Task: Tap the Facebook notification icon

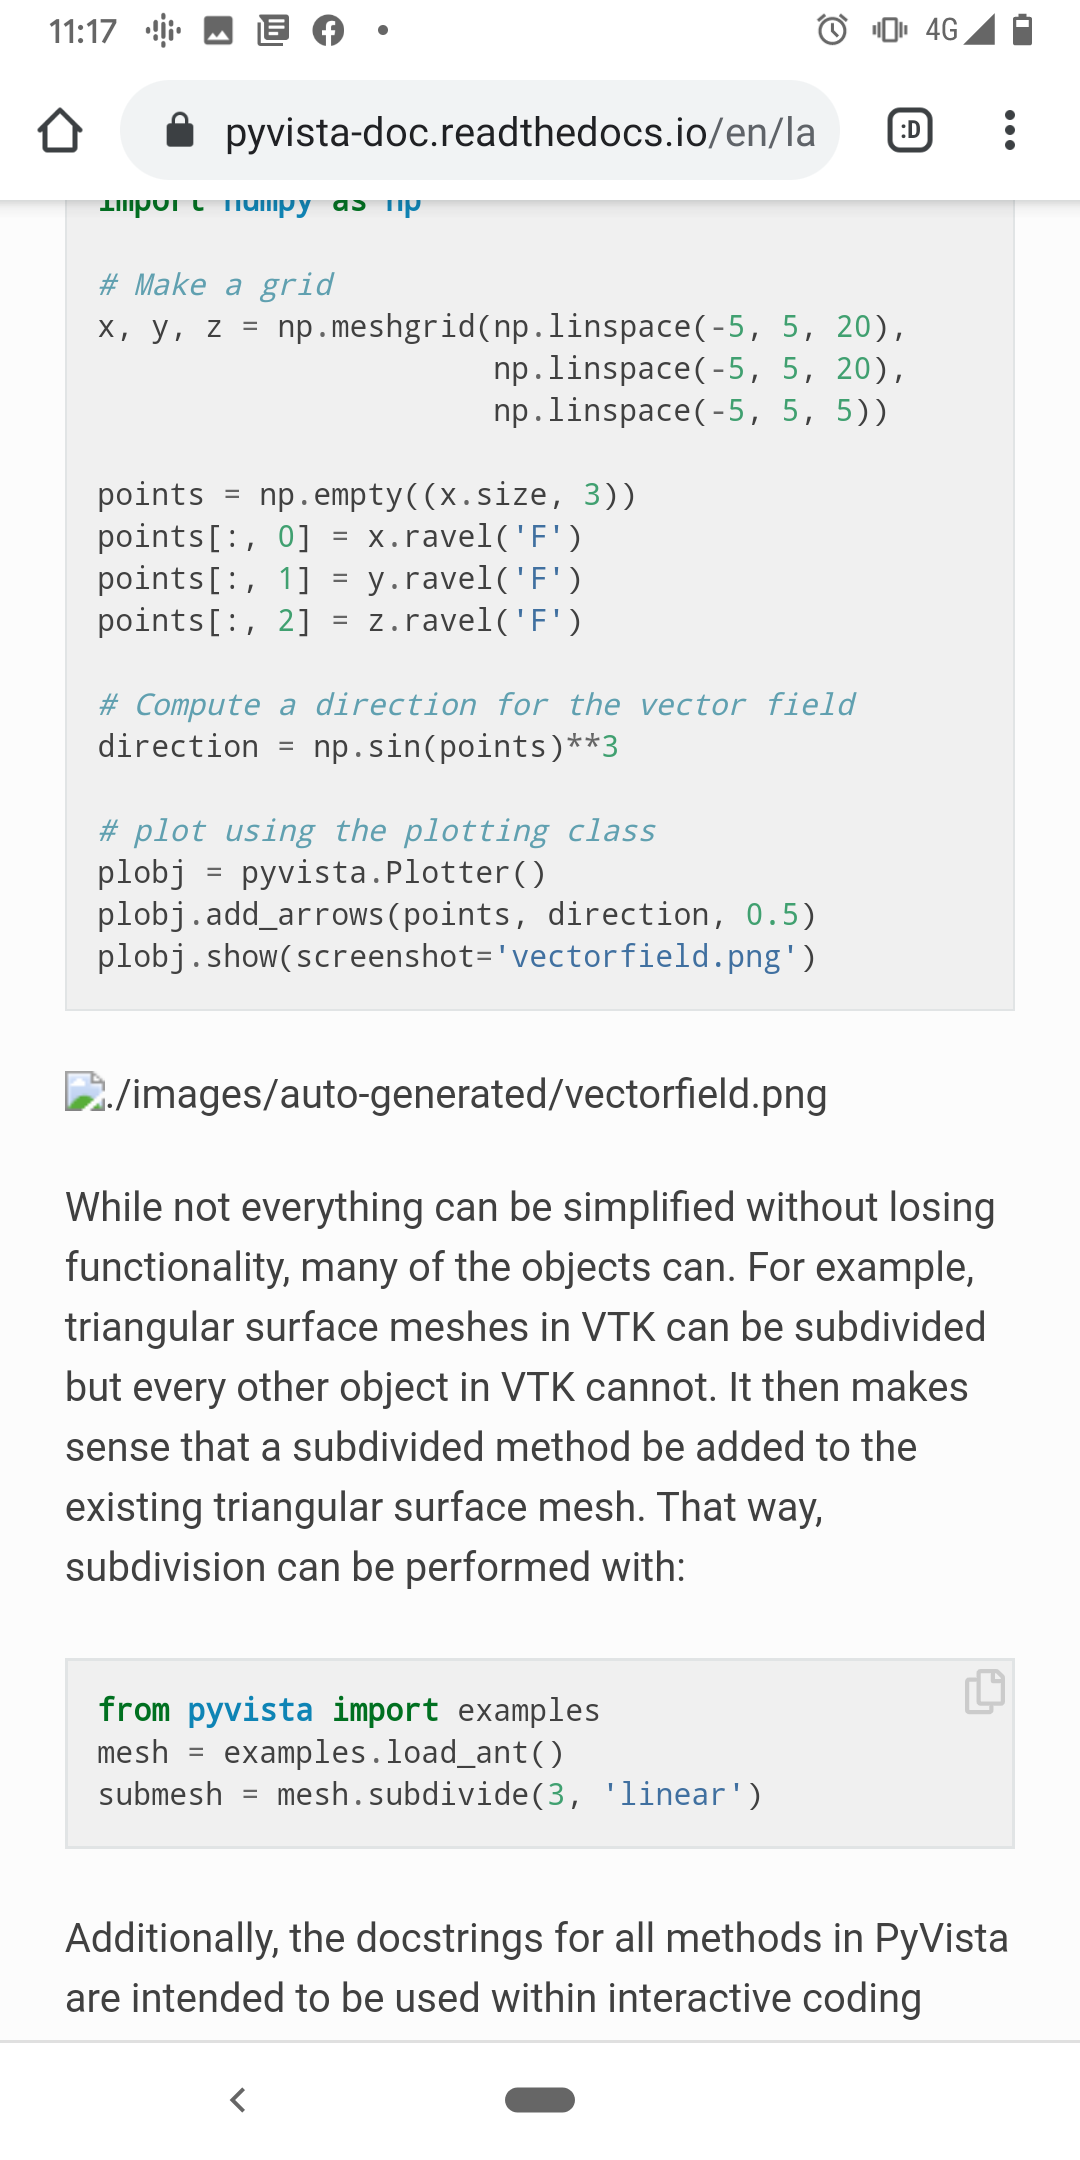Action: coord(327,31)
